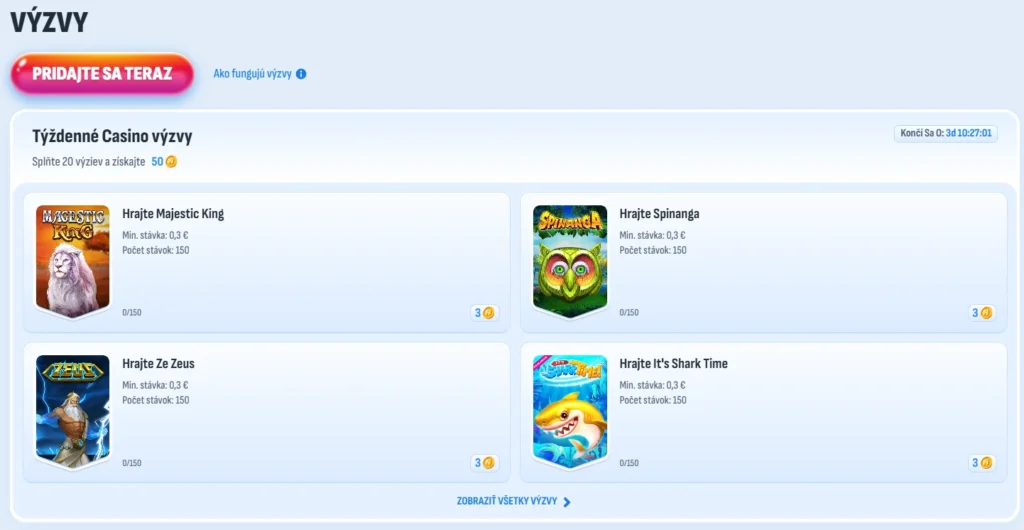Select the Hrajte It's Shark Time title
Screen dimensions: 1024x530
(x=673, y=364)
